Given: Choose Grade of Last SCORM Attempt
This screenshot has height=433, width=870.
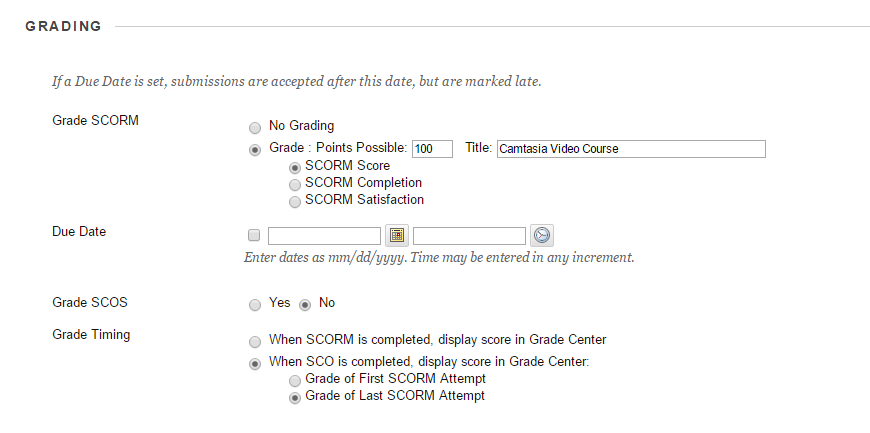Looking at the screenshot, I should tap(294, 397).
